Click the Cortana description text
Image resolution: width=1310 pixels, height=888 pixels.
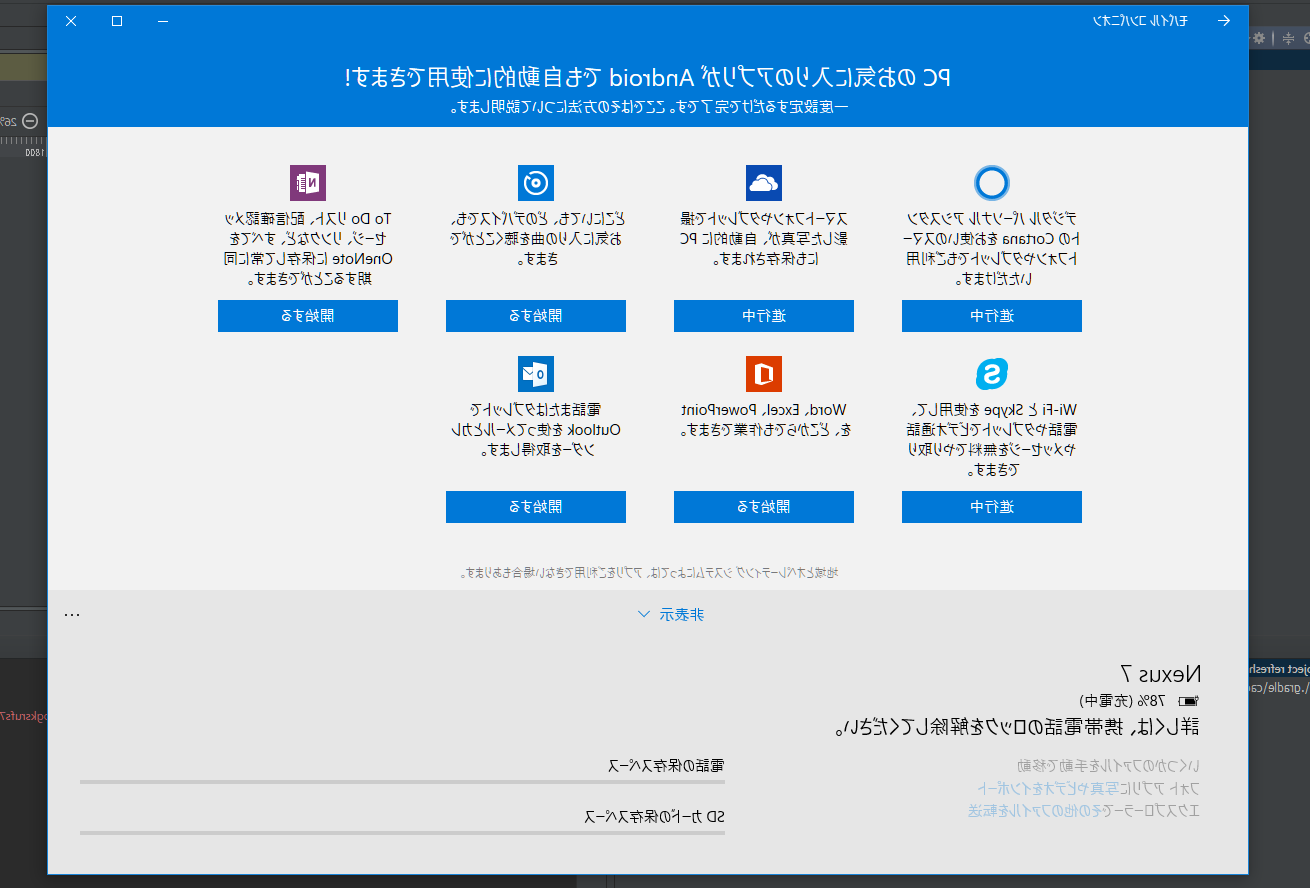[992, 248]
